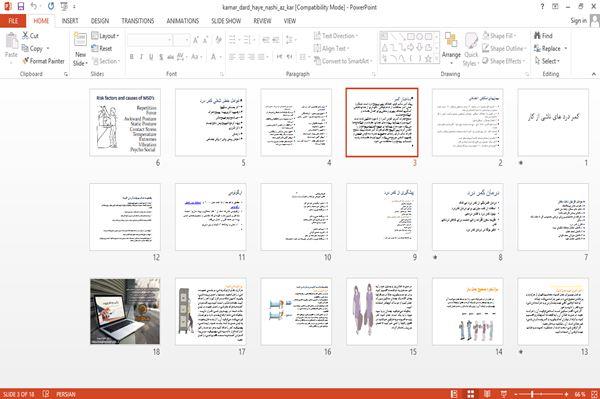Toggle text Shadow formatting
This screenshot has width=600, height=399.
pyautogui.click(x=161, y=57)
